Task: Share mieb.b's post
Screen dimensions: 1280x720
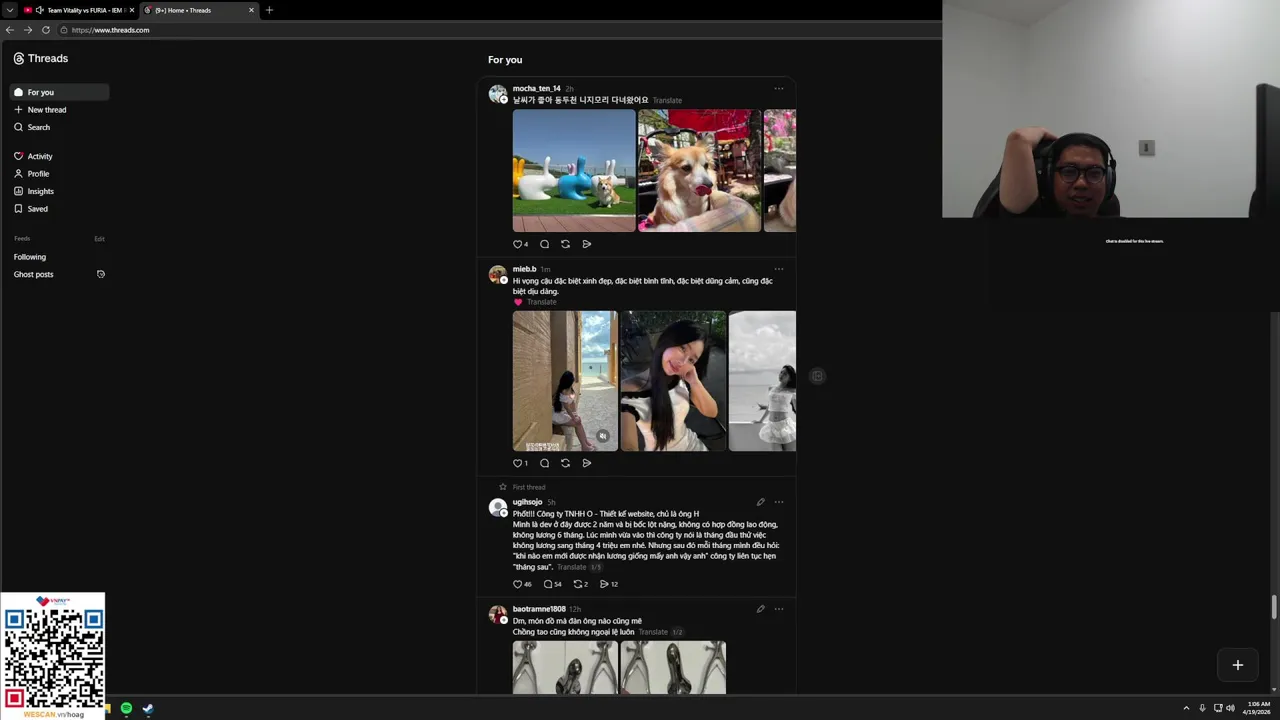Action: [x=587, y=463]
